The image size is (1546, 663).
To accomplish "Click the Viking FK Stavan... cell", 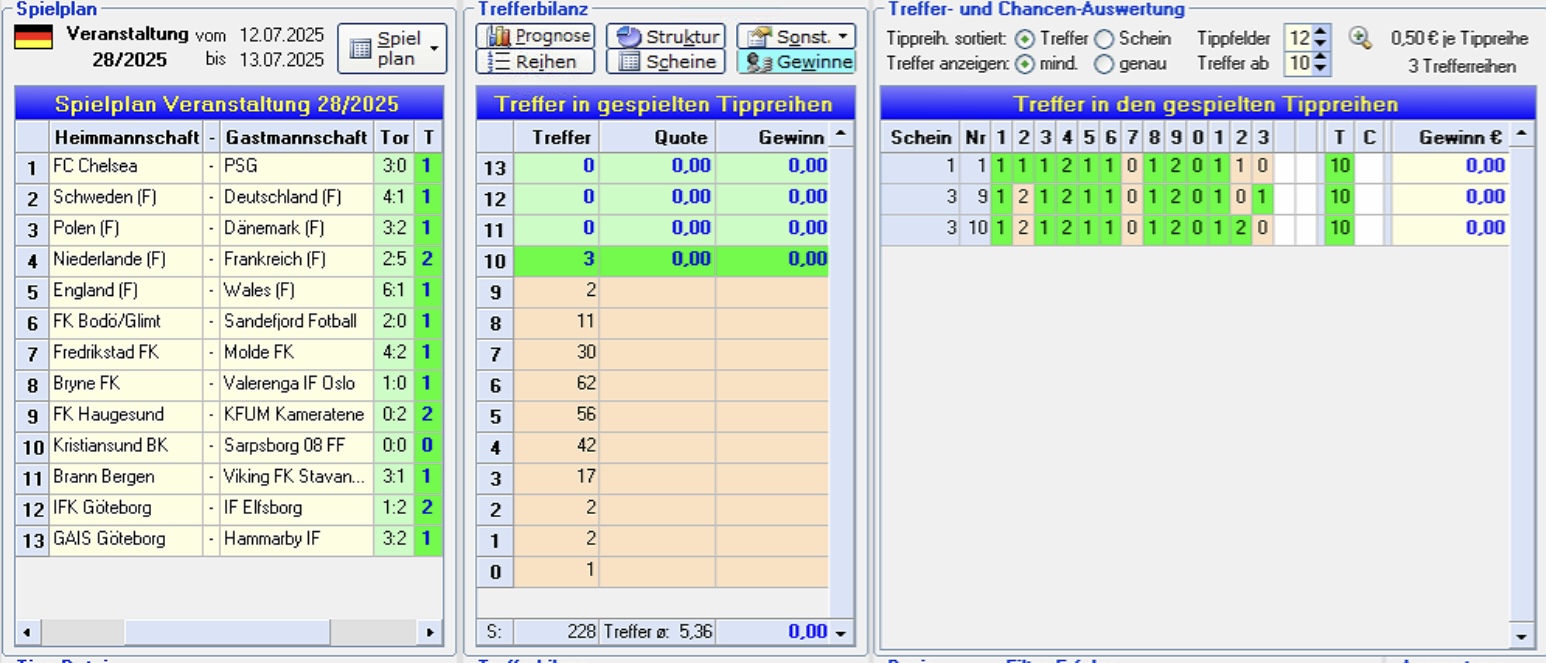I will point(296,476).
